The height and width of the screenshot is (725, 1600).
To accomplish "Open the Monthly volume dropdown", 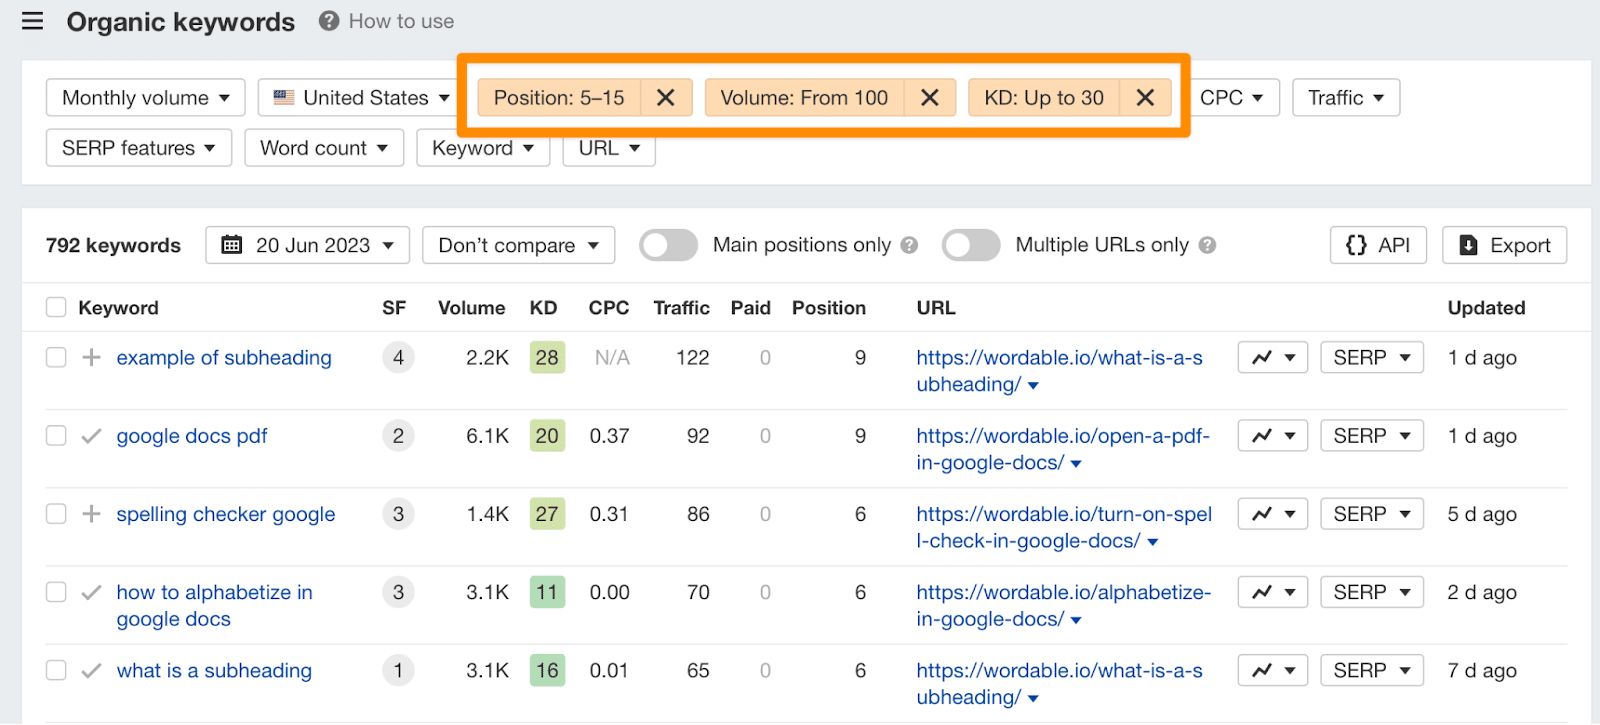I will [x=145, y=98].
